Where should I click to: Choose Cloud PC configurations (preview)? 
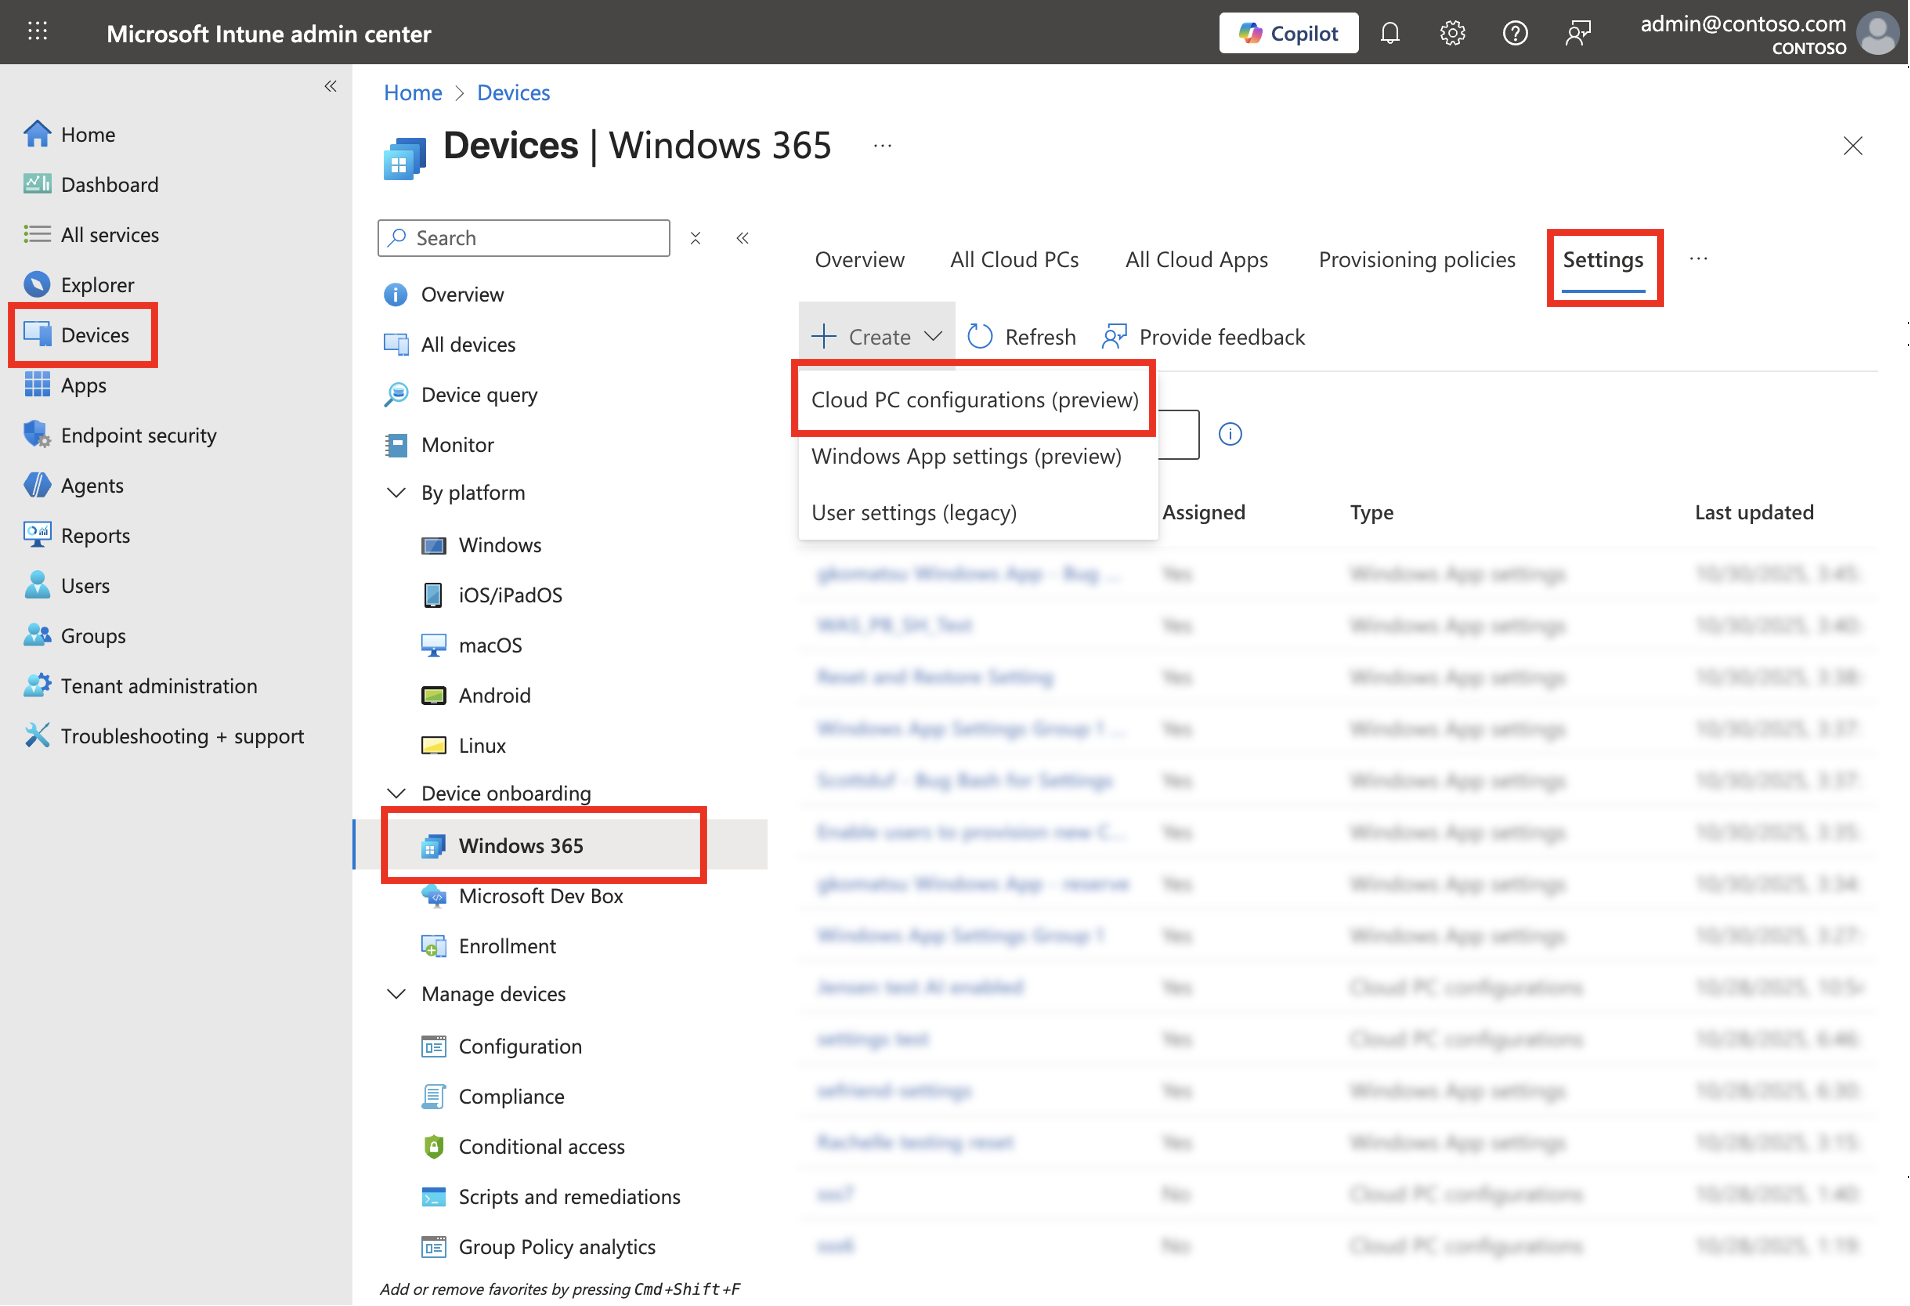975,399
